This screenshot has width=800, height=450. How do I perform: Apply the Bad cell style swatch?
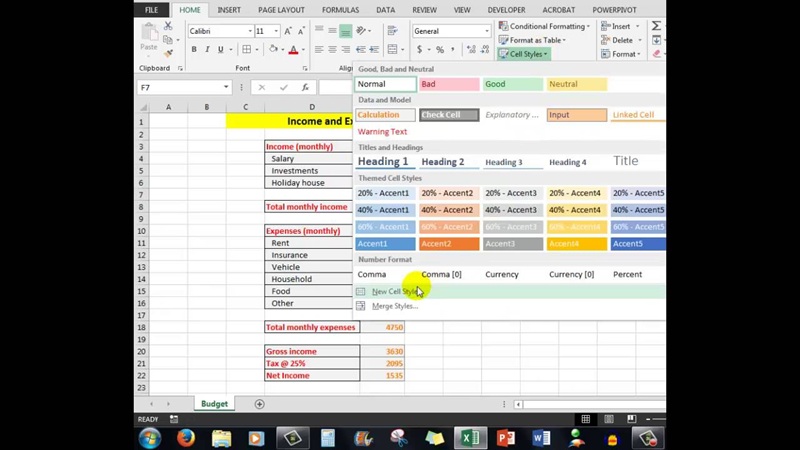coord(449,84)
